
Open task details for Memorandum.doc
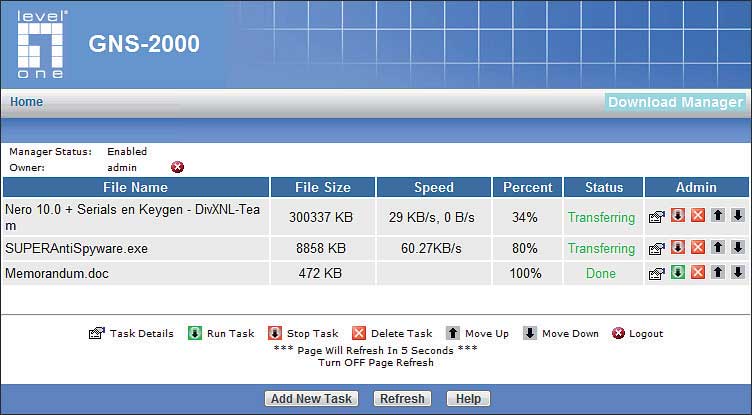pyautogui.click(x=657, y=273)
